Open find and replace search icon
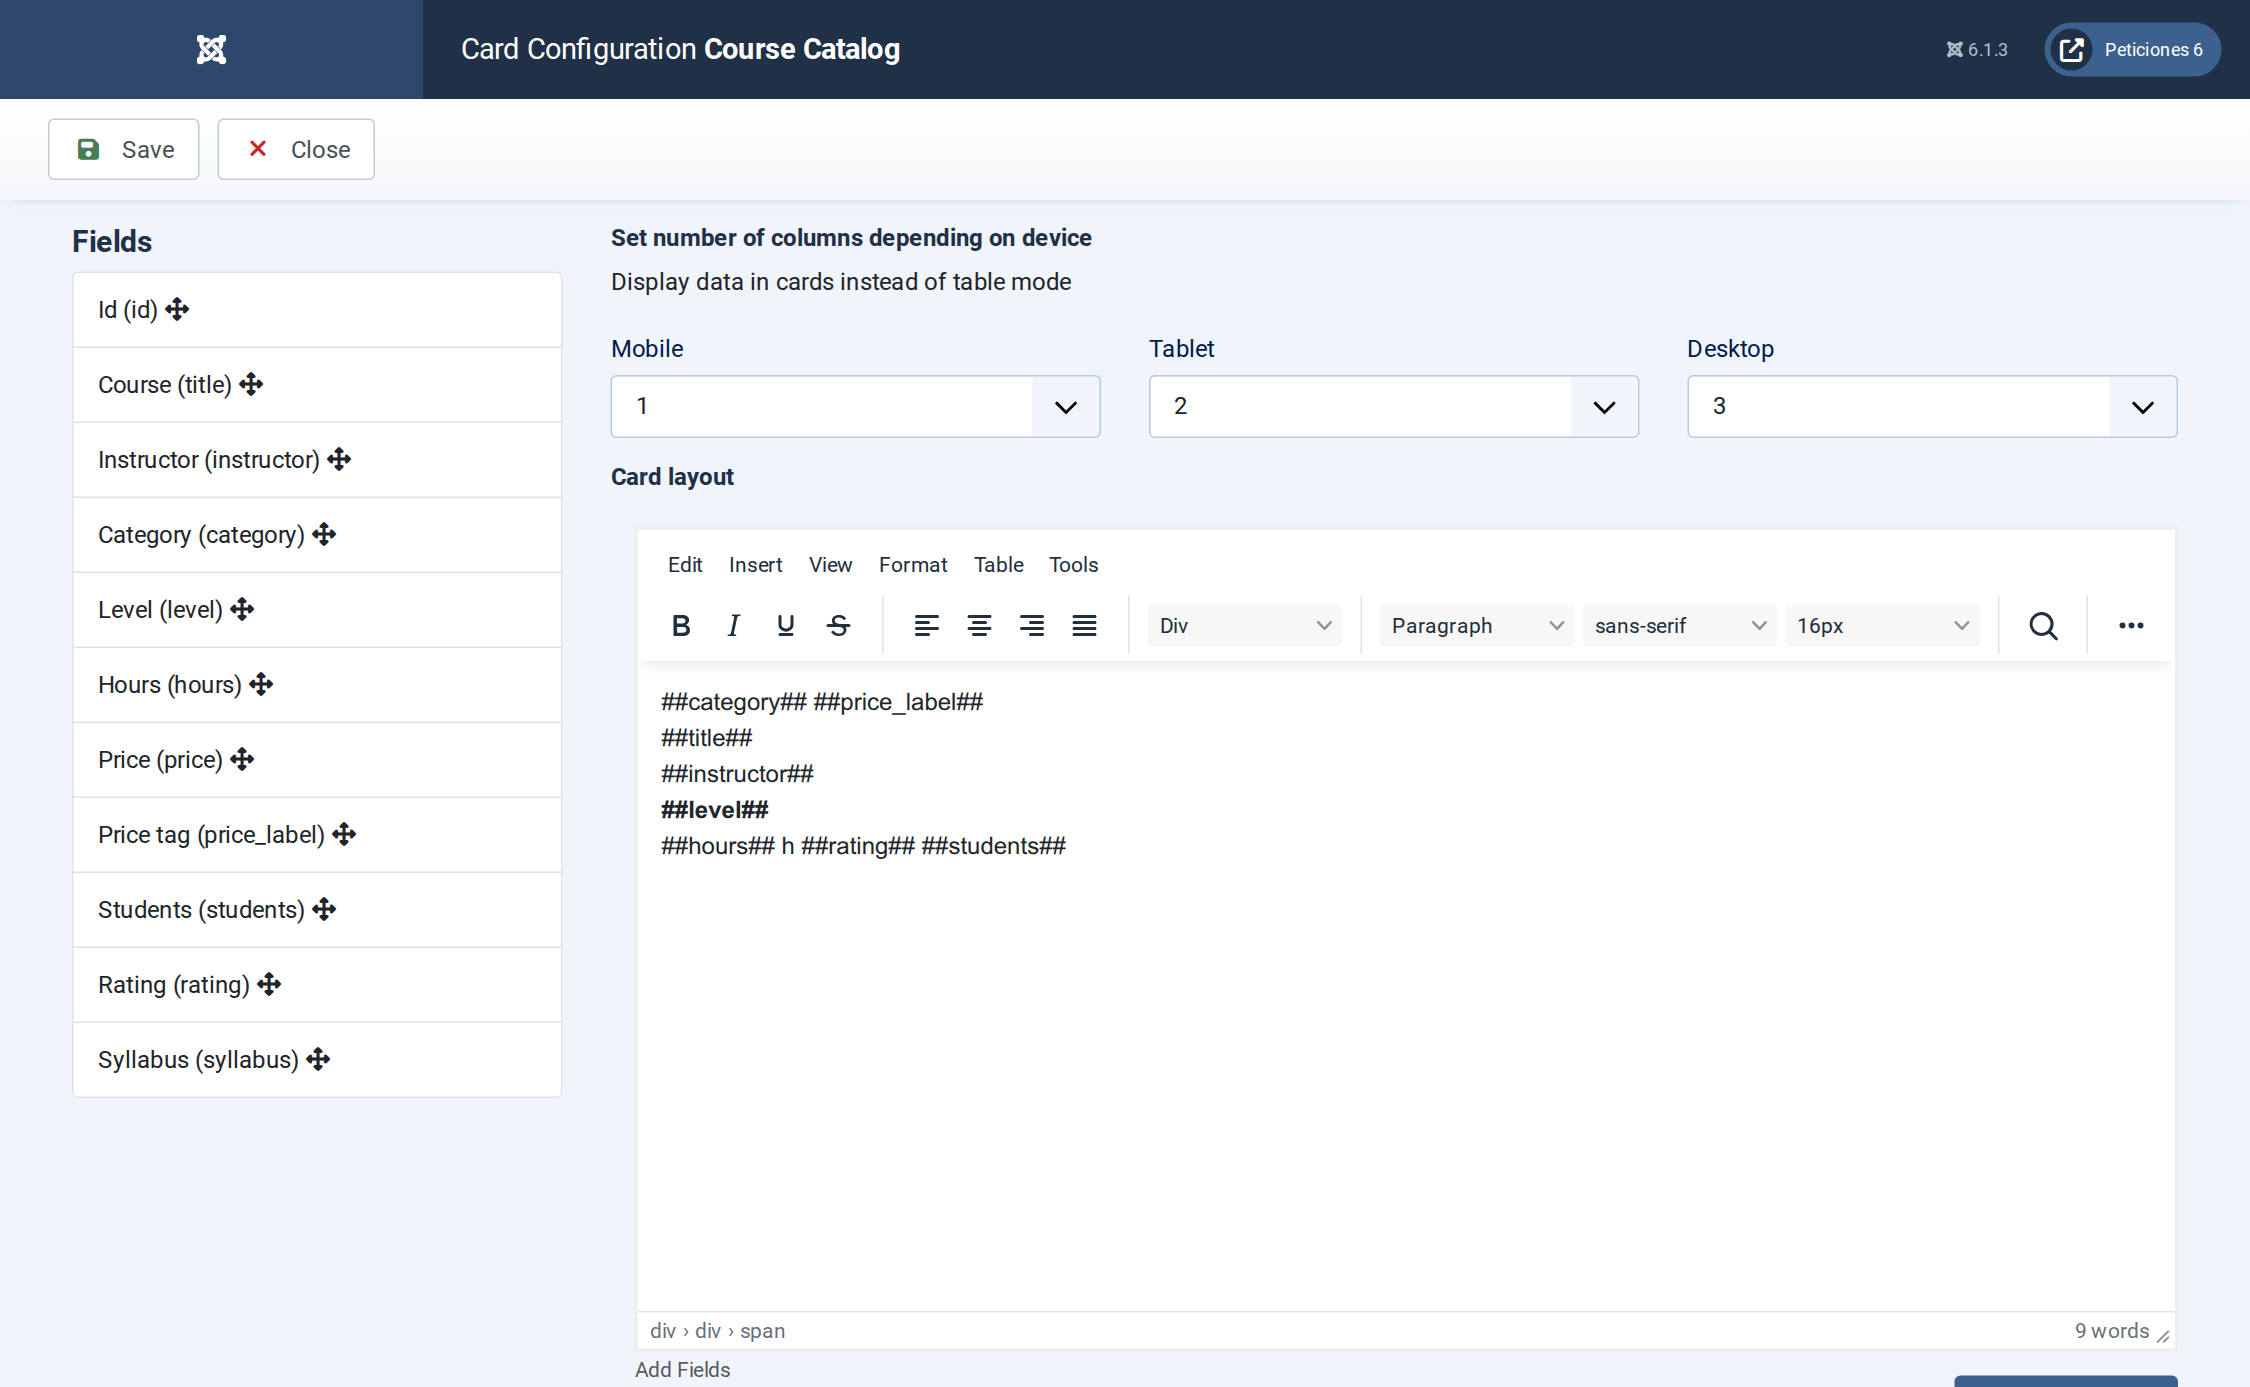This screenshot has height=1387, width=2250. pyautogui.click(x=2043, y=626)
